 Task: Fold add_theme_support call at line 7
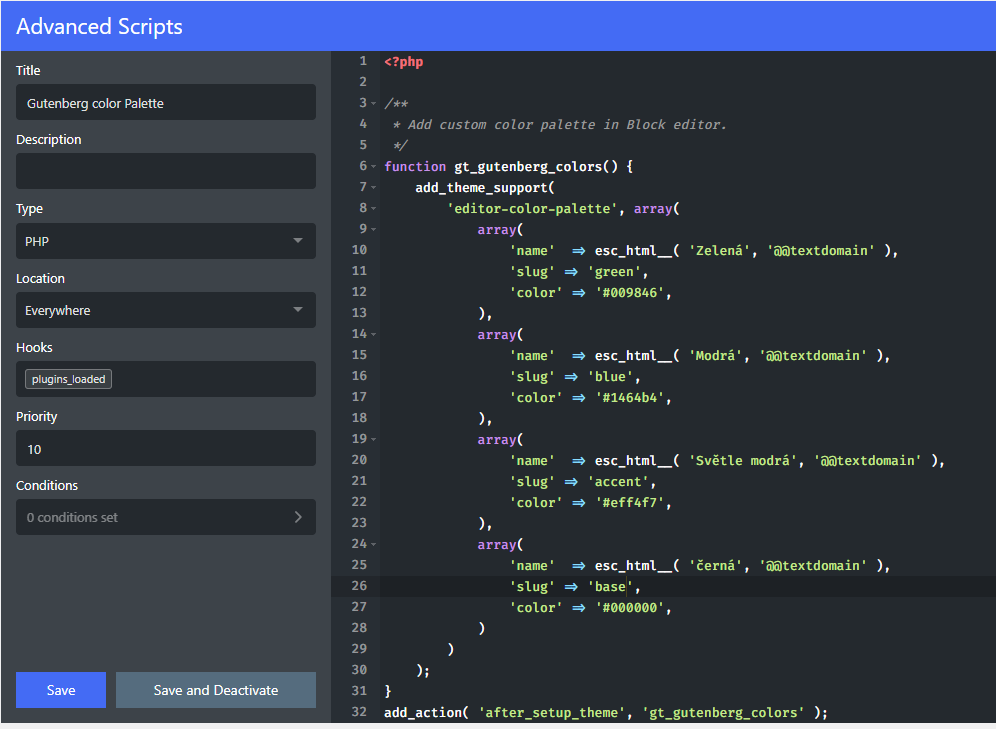[374, 187]
